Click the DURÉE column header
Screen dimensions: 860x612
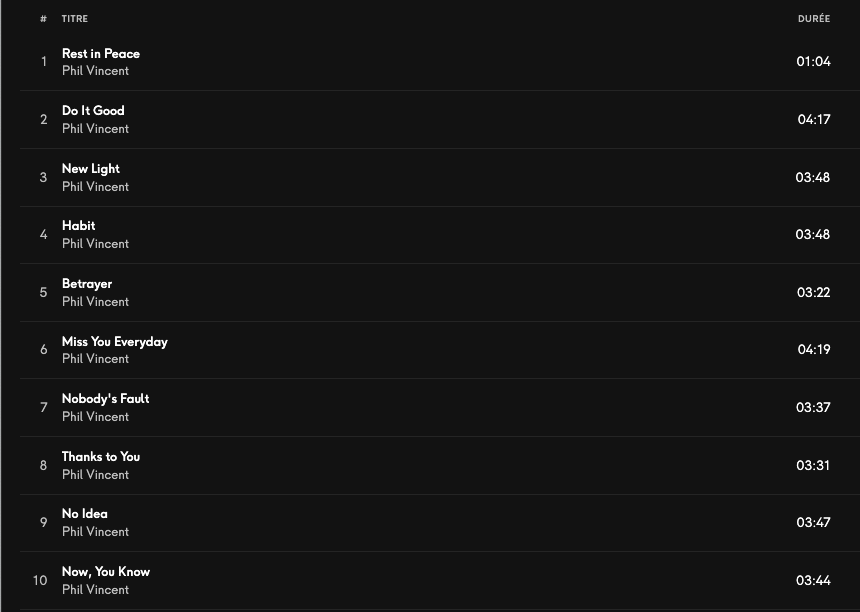click(813, 19)
